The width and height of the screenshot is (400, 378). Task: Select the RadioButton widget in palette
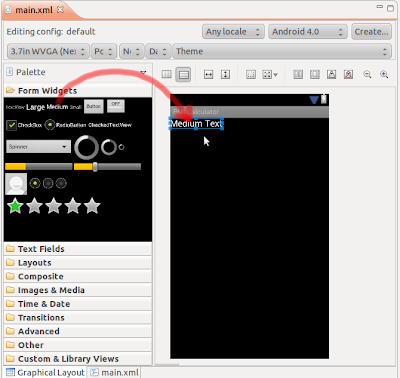65,125
